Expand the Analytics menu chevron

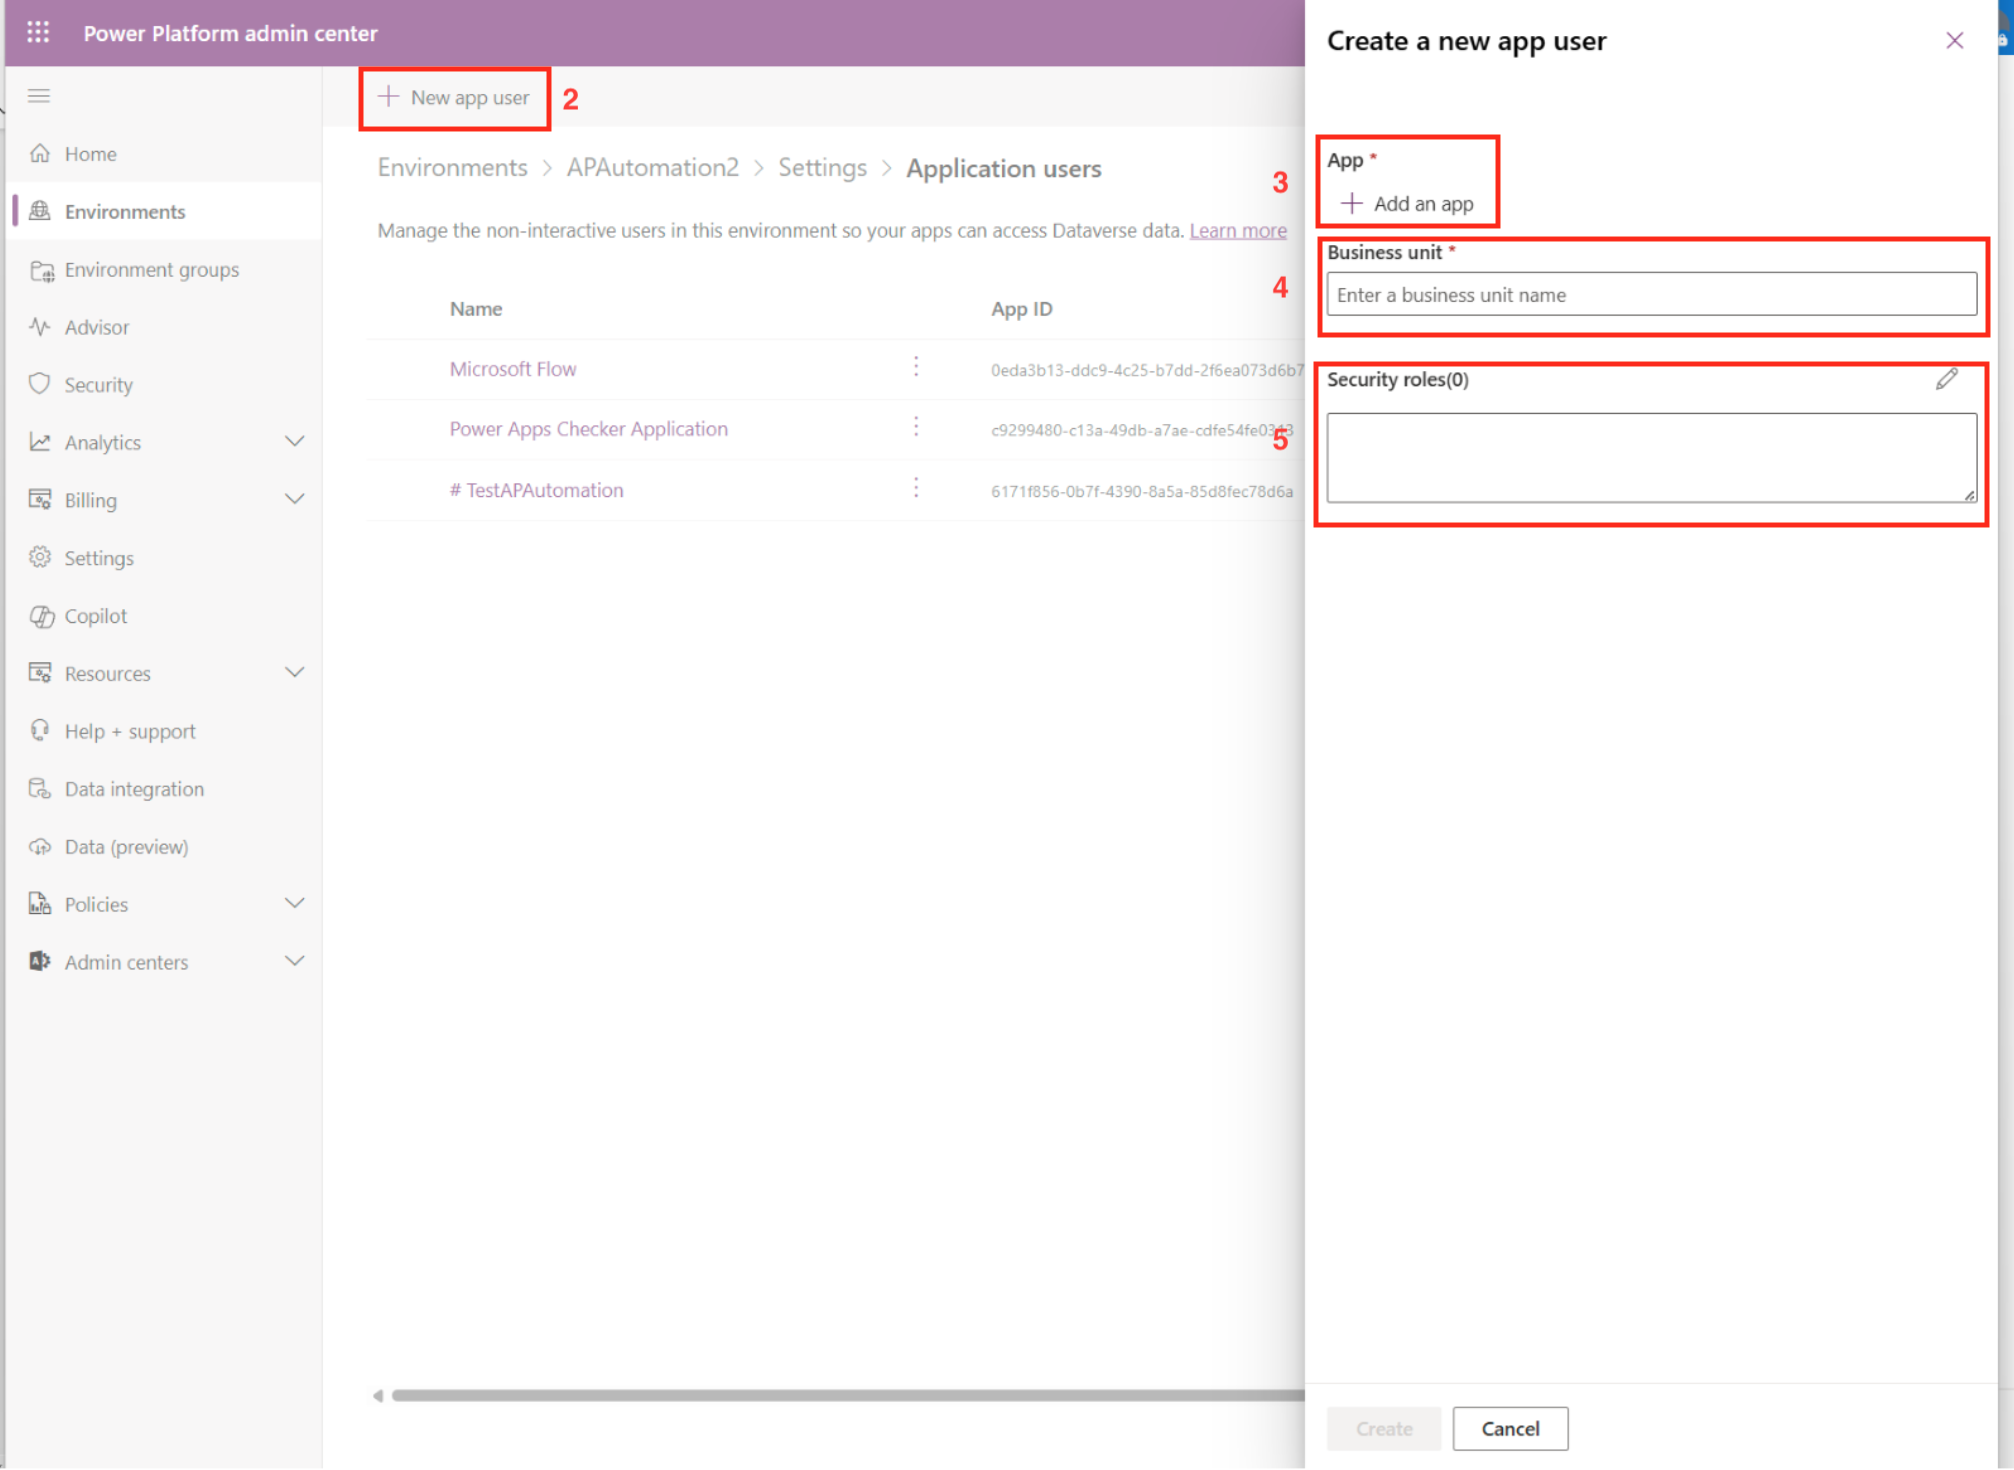click(x=294, y=441)
